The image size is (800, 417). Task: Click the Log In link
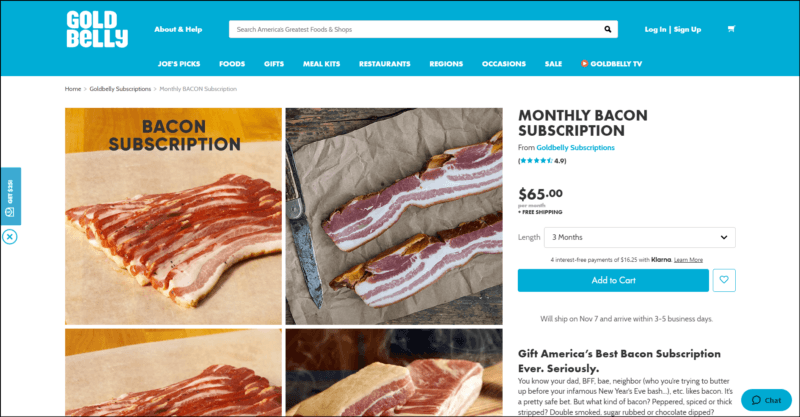[x=655, y=30]
